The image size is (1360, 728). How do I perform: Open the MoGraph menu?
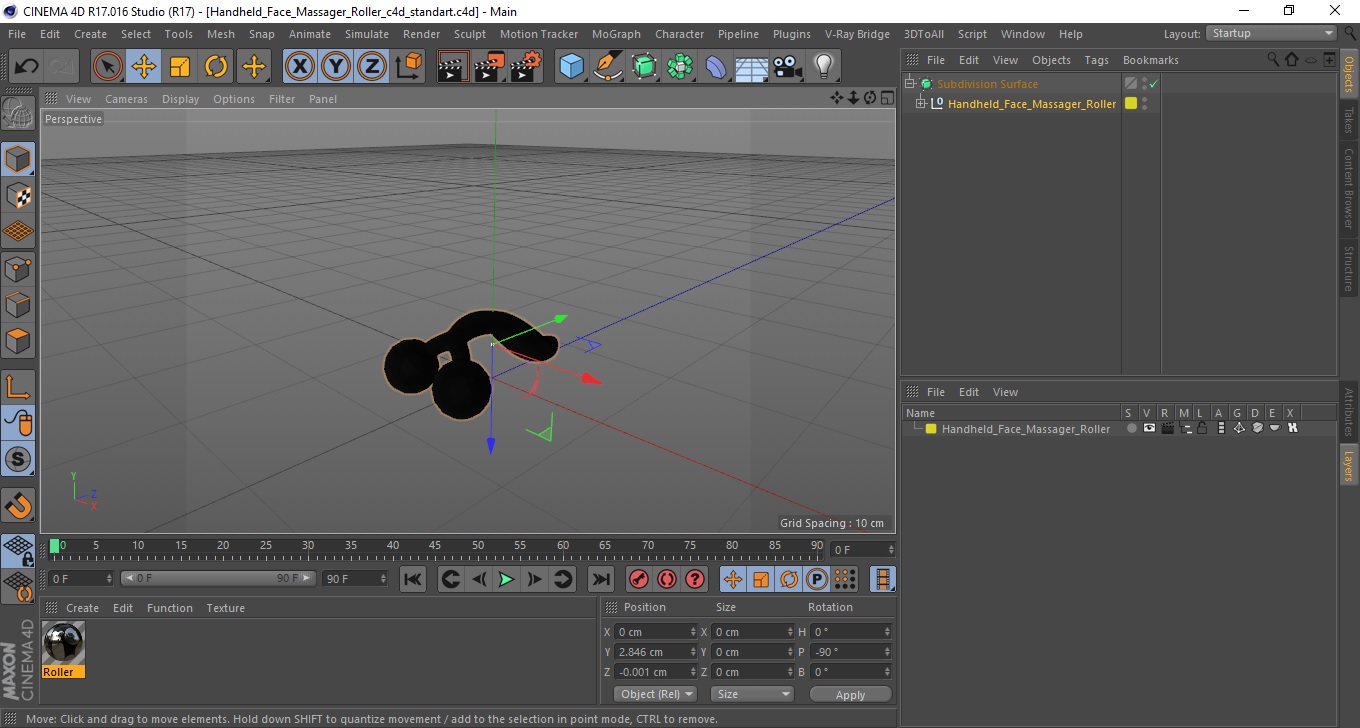(x=616, y=34)
